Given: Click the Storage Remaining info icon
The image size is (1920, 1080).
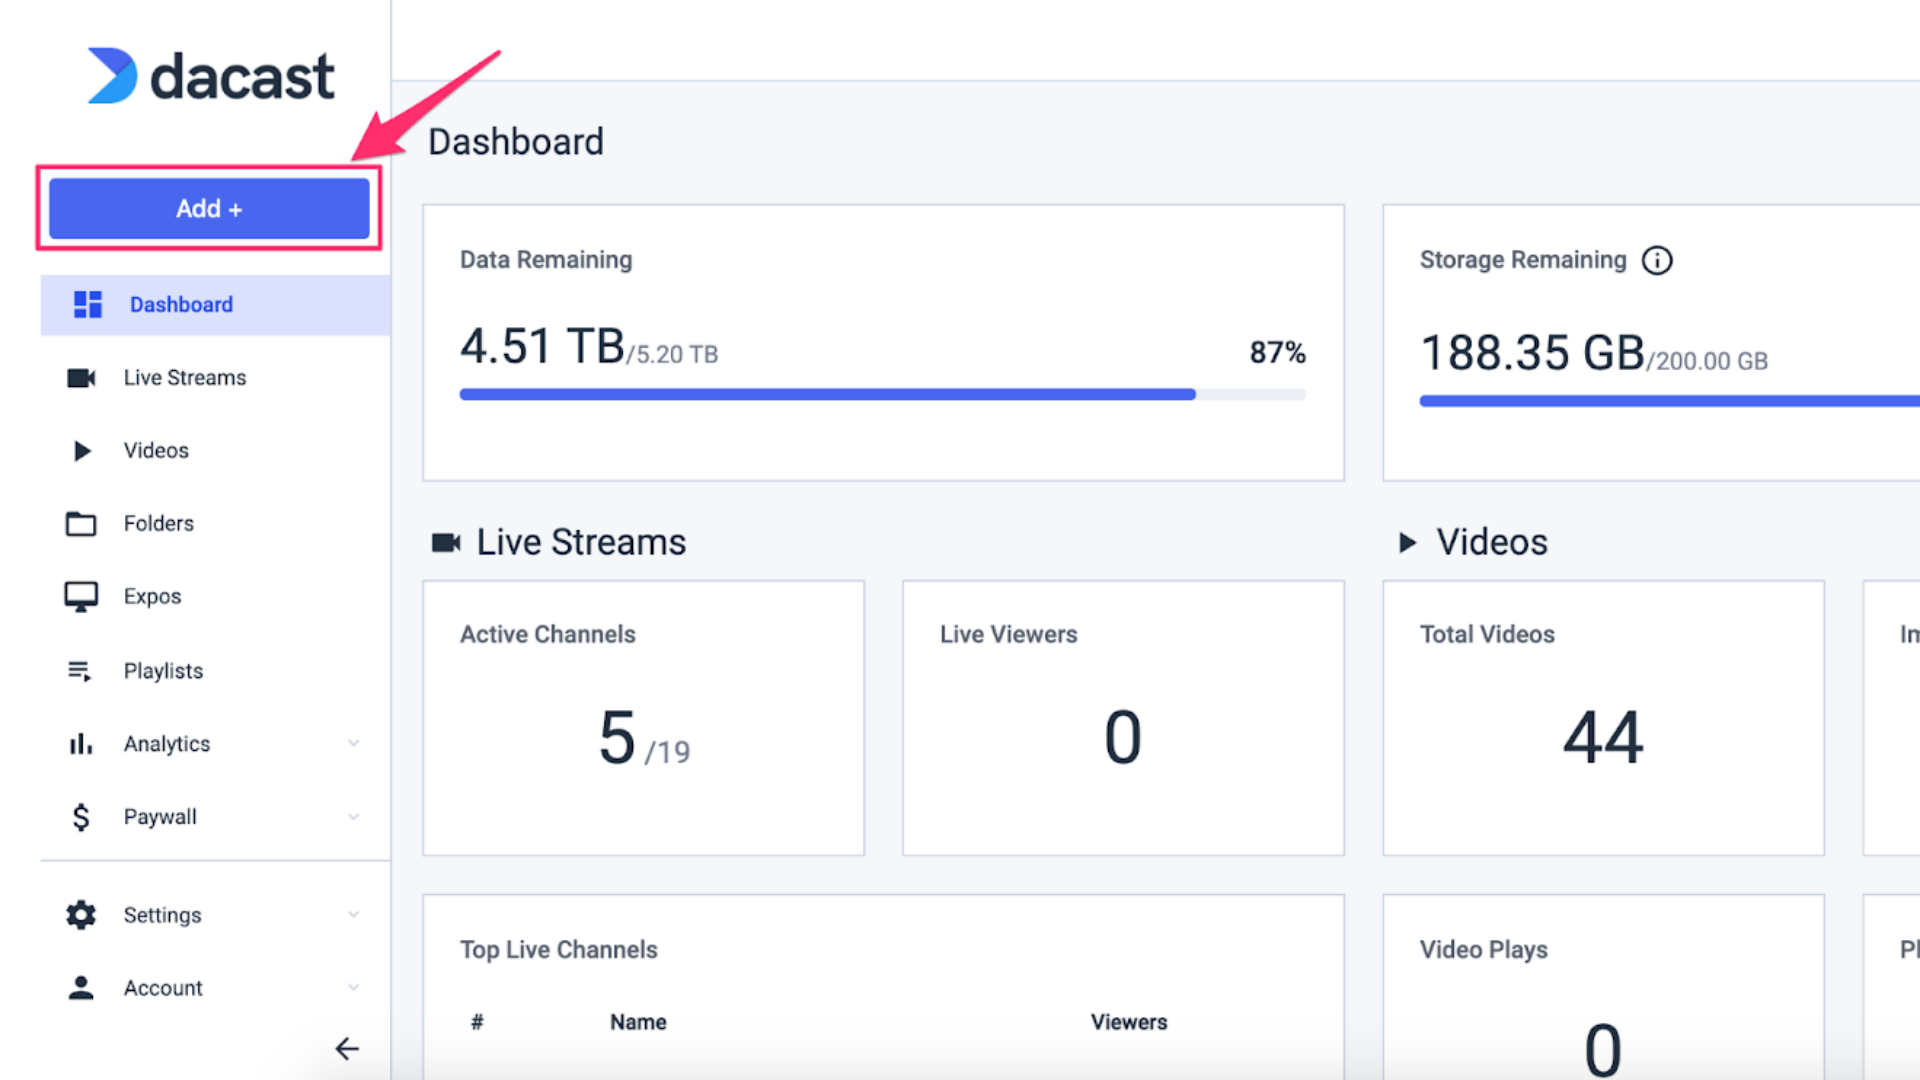Looking at the screenshot, I should click(x=1659, y=260).
